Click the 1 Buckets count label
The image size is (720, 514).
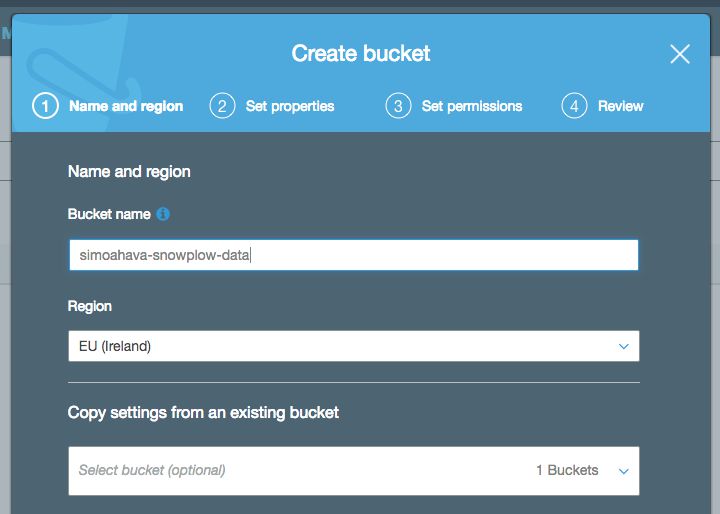click(x=567, y=470)
